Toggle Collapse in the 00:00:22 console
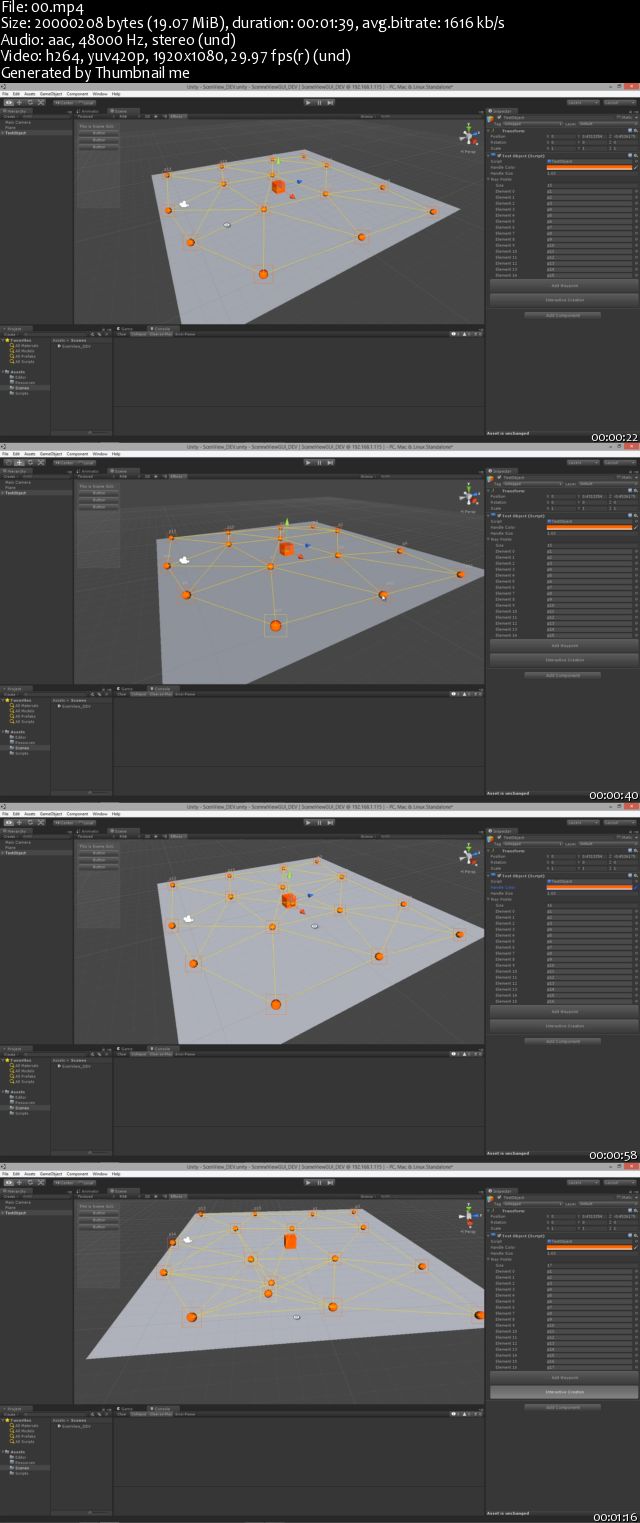The height and width of the screenshot is (1523, 640). point(138,334)
